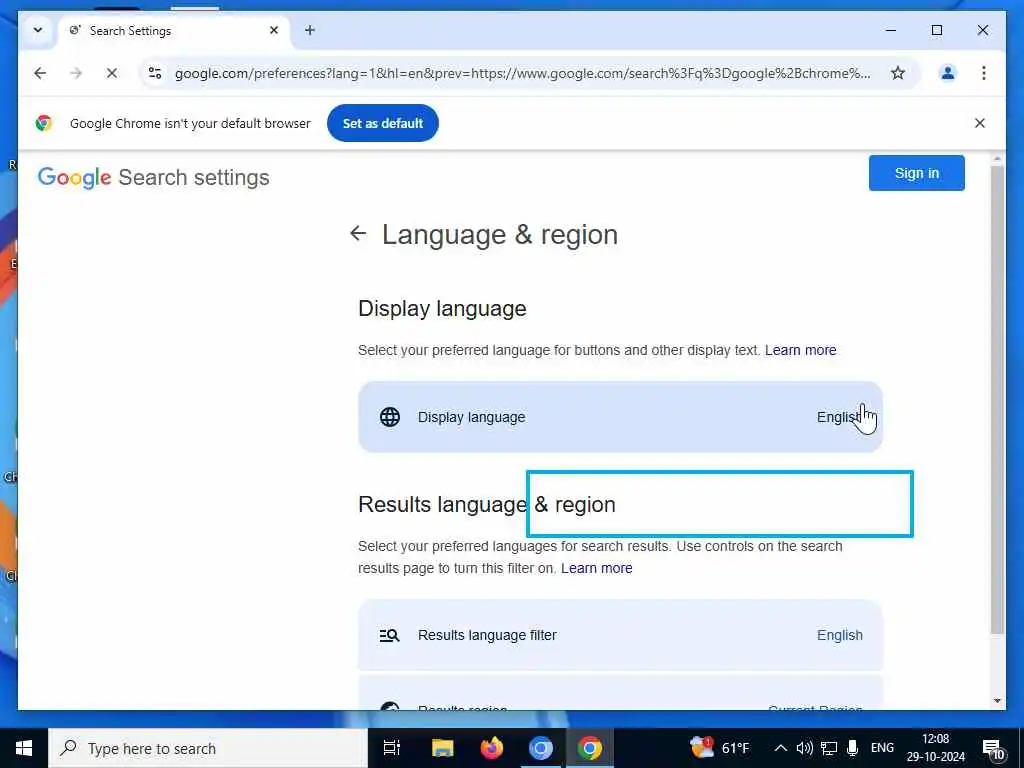Click the globe icon in Display language row
This screenshot has height=768, width=1024.
(390, 417)
